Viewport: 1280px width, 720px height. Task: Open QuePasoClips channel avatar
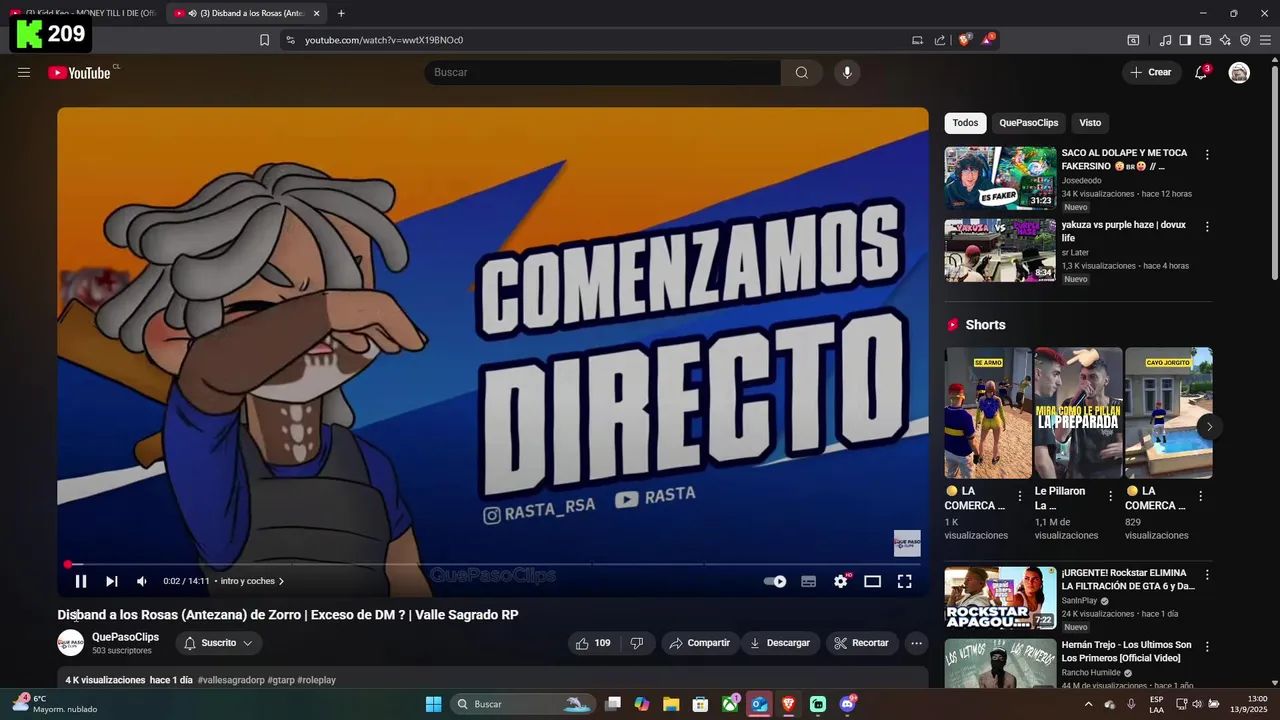tap(70, 643)
